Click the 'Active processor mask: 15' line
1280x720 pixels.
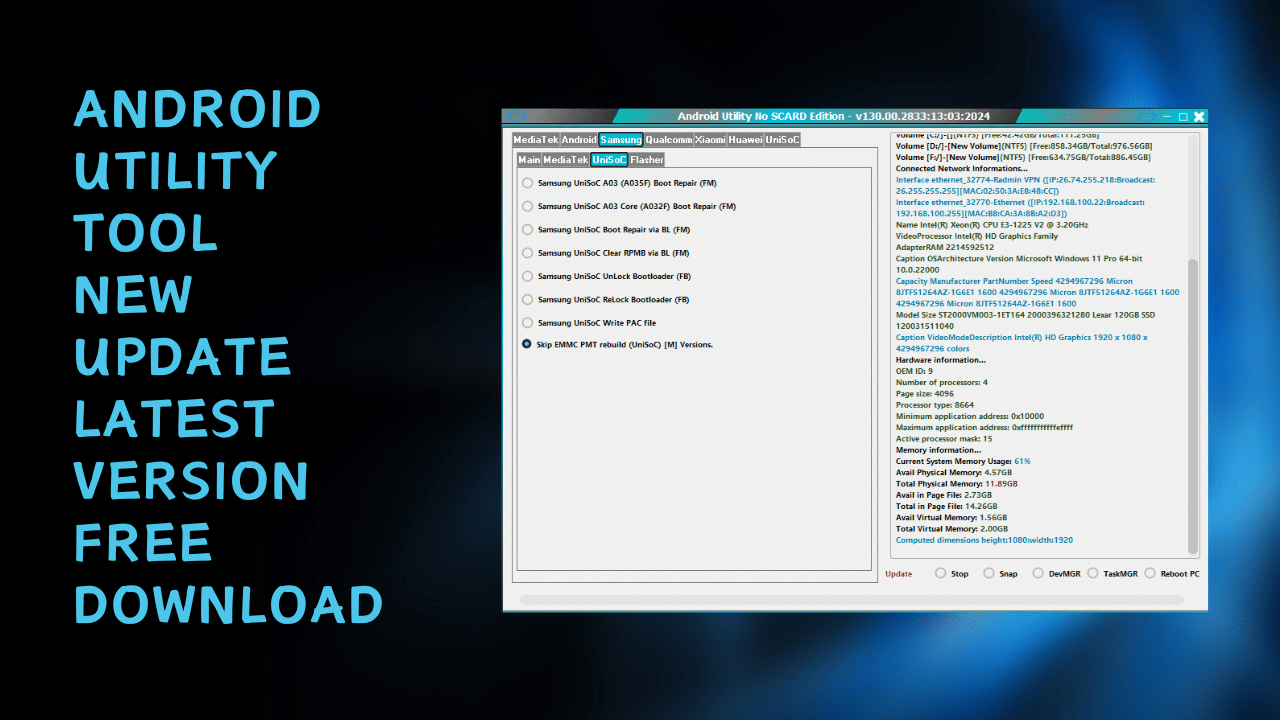coord(944,439)
